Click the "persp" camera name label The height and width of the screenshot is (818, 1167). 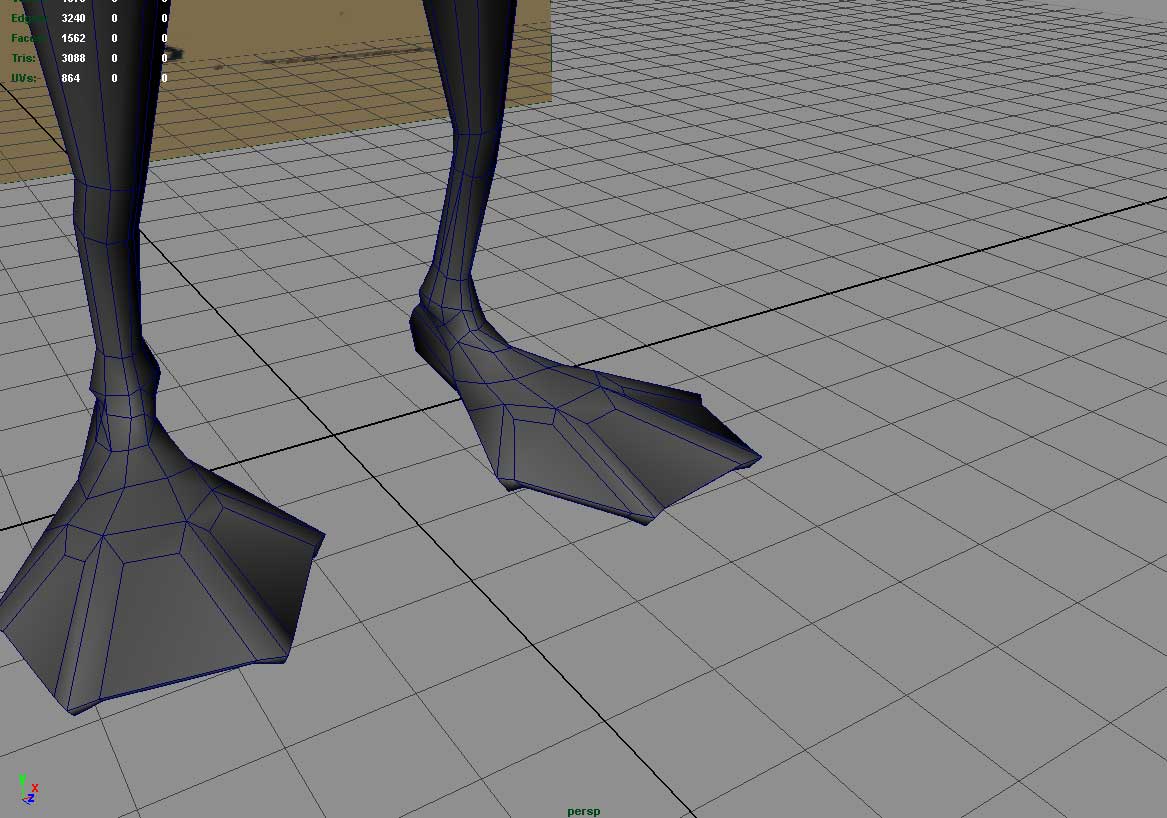[584, 811]
